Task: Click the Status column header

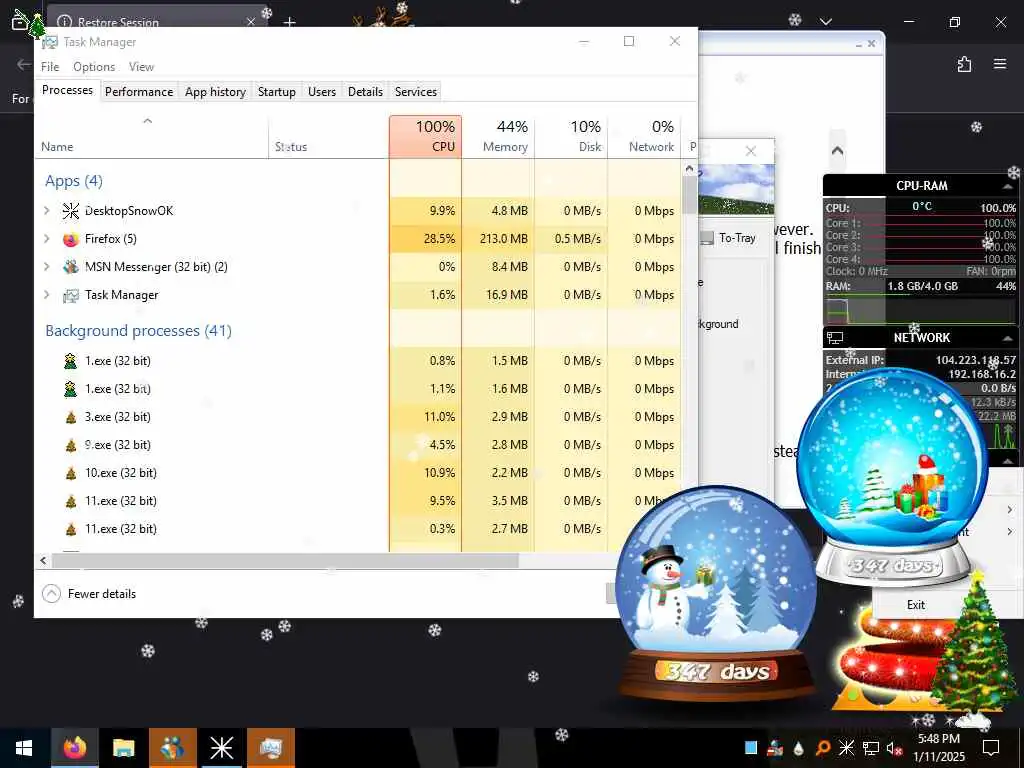Action: 328,136
